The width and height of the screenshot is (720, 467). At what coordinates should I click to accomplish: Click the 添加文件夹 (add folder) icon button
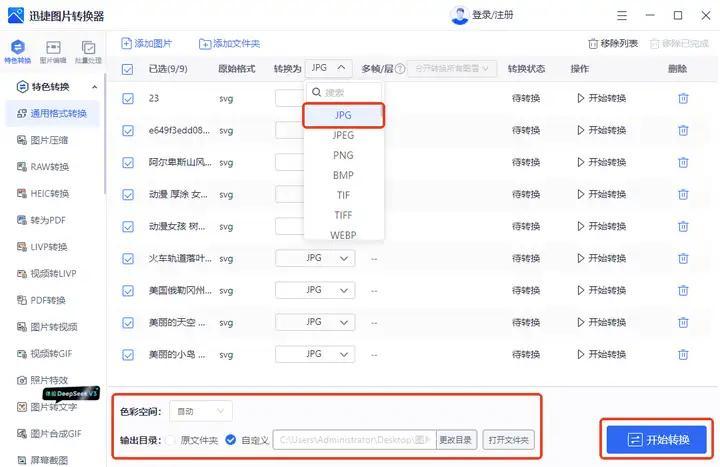click(x=205, y=44)
